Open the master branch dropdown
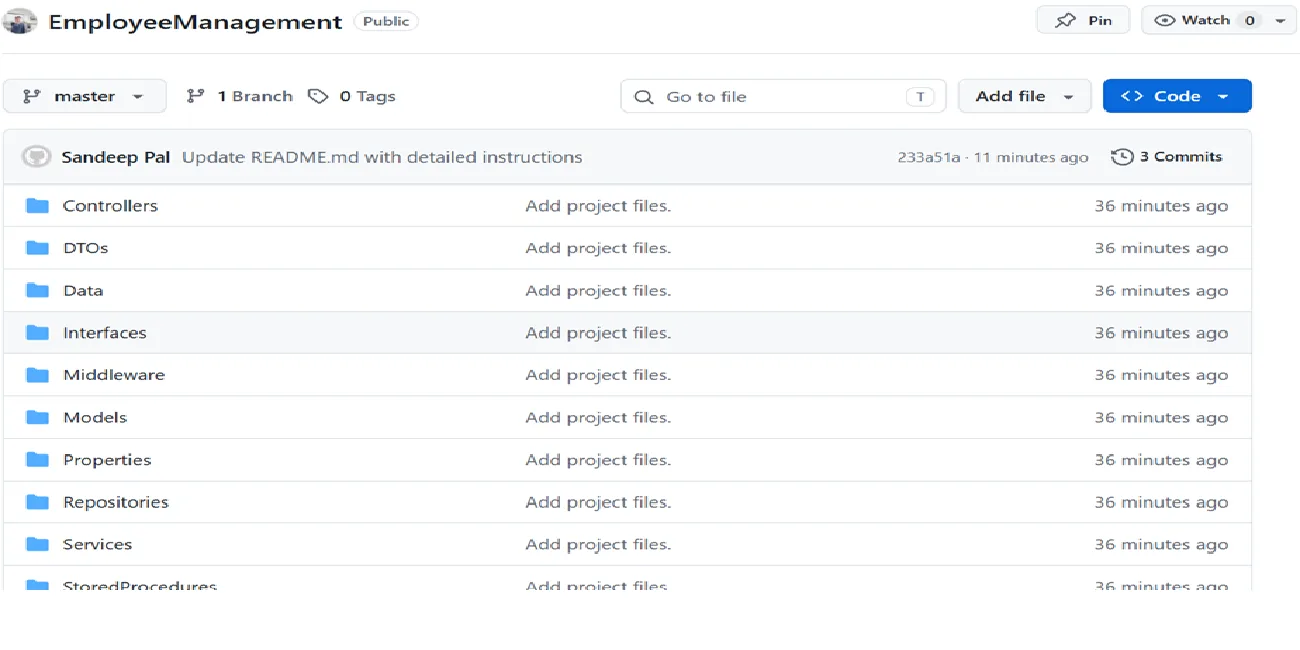The image size is (1300, 650). point(85,96)
